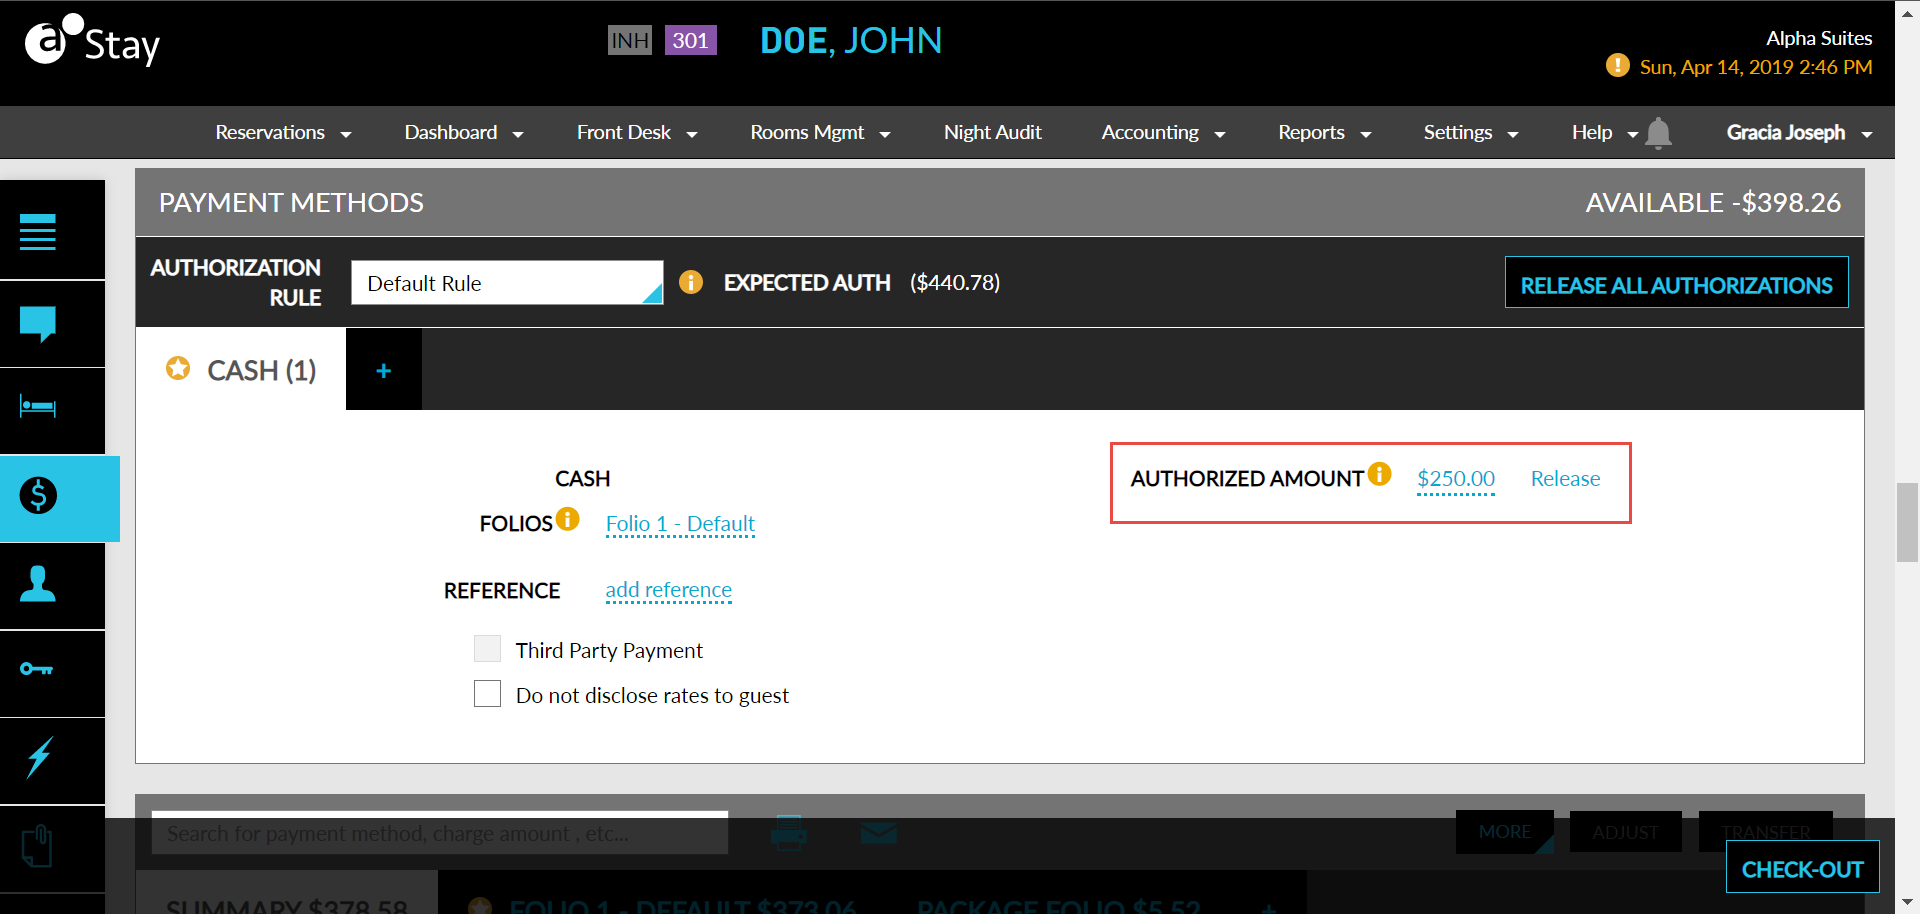Click the Alpha Suites property name
Image resolution: width=1920 pixels, height=914 pixels.
tap(1819, 38)
